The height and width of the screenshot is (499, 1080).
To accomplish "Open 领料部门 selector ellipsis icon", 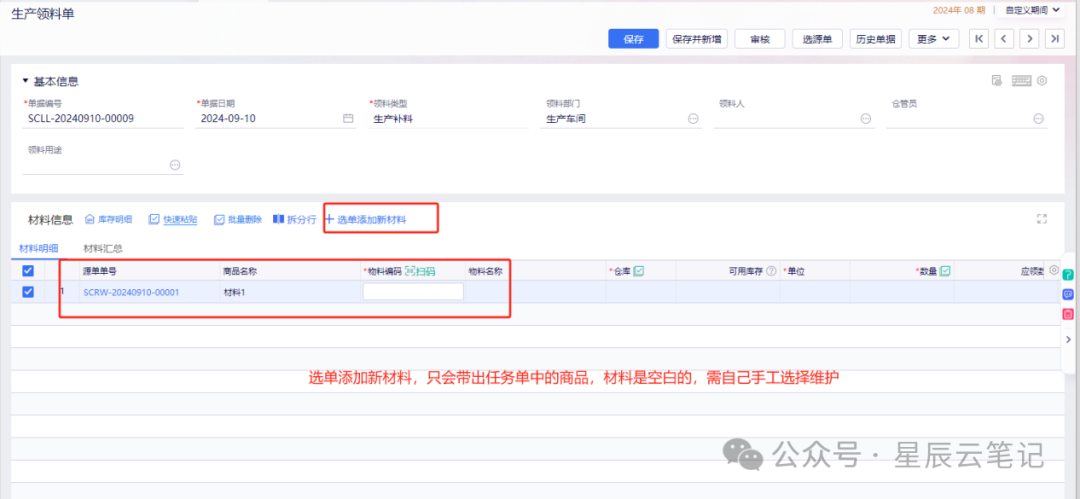I will [x=694, y=119].
